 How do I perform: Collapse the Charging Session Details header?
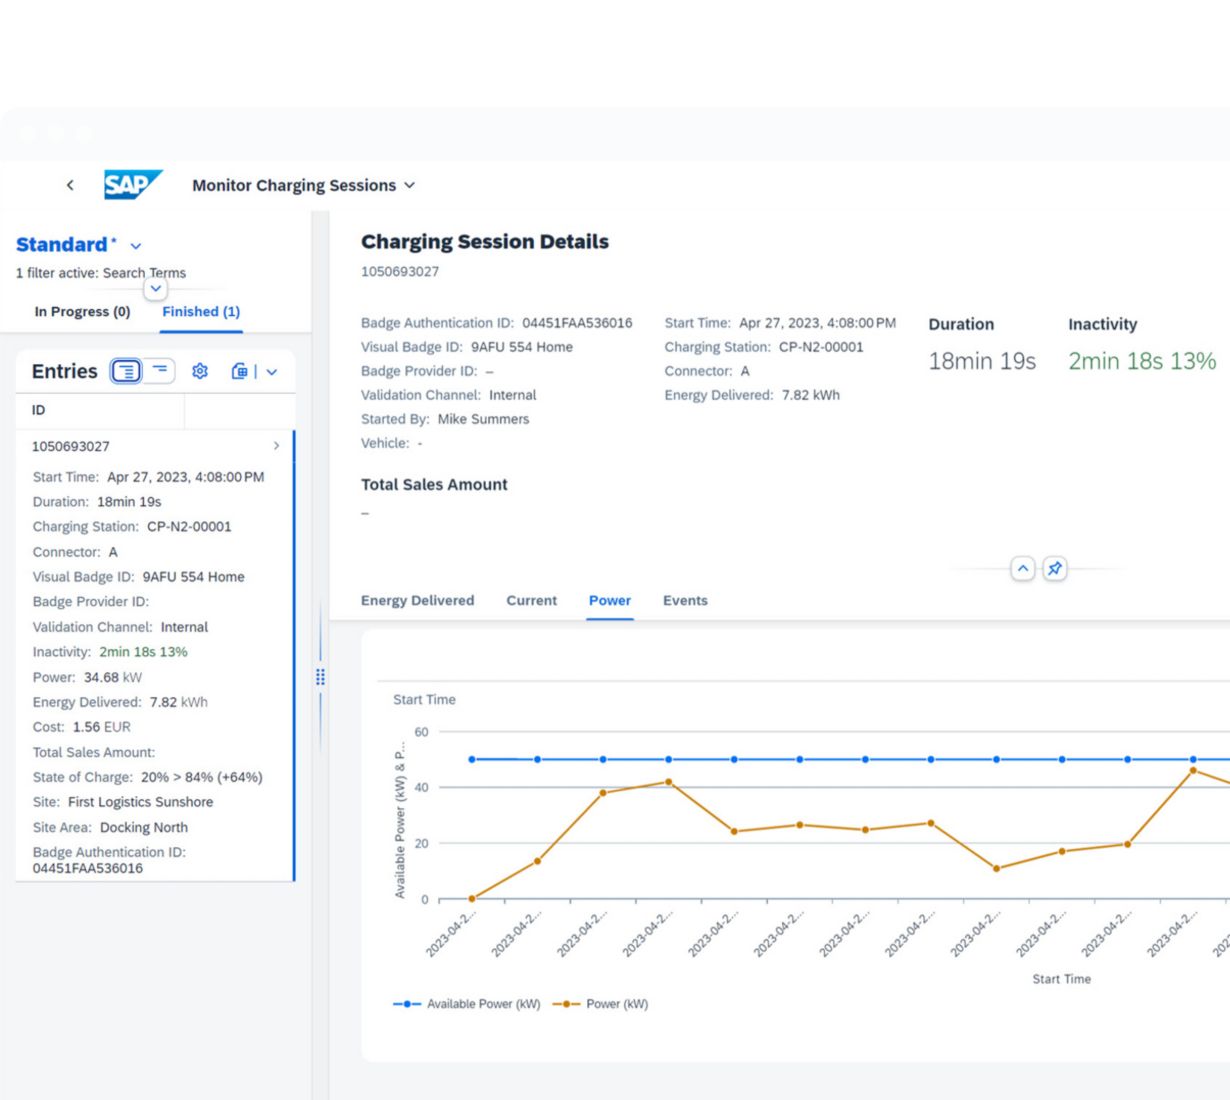click(1022, 569)
